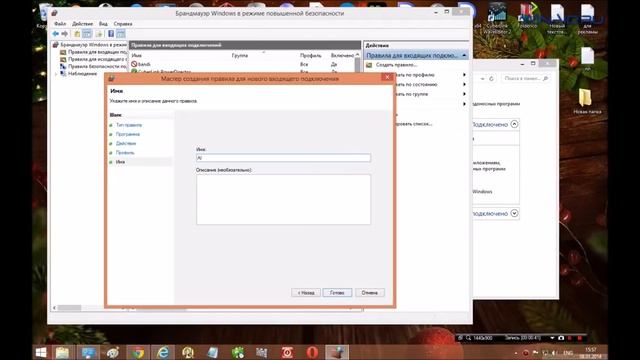
Task: Click Создать правило in the actions pane
Action: point(396,65)
